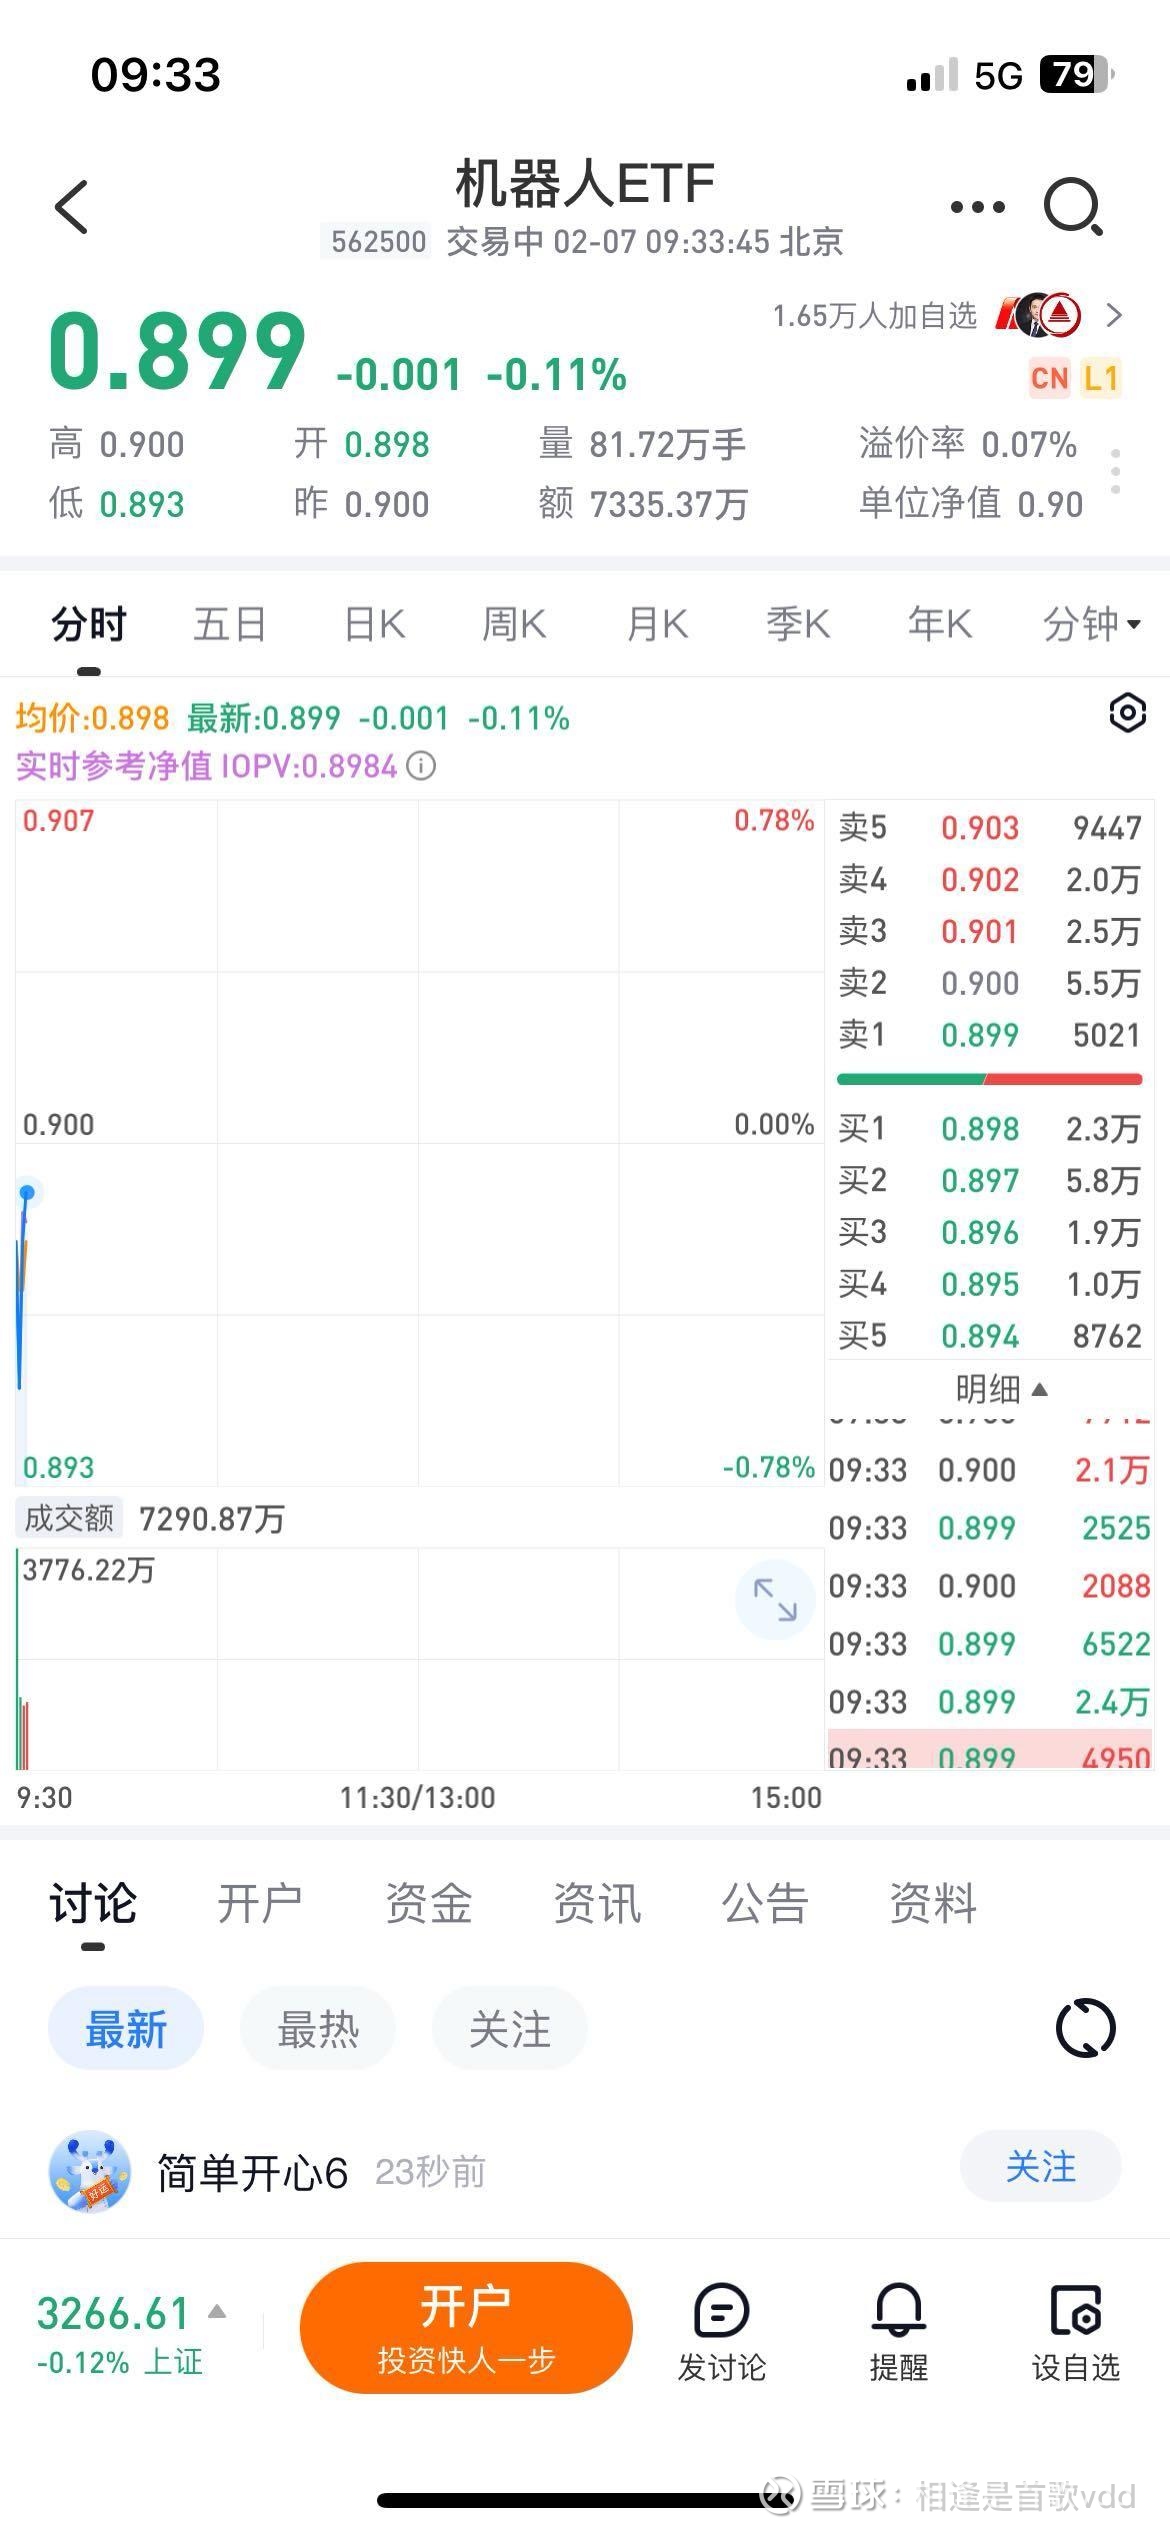Image resolution: width=1170 pixels, height=2532 pixels.
Task: Tap the 发讨论 discussion icon
Action: [722, 2330]
